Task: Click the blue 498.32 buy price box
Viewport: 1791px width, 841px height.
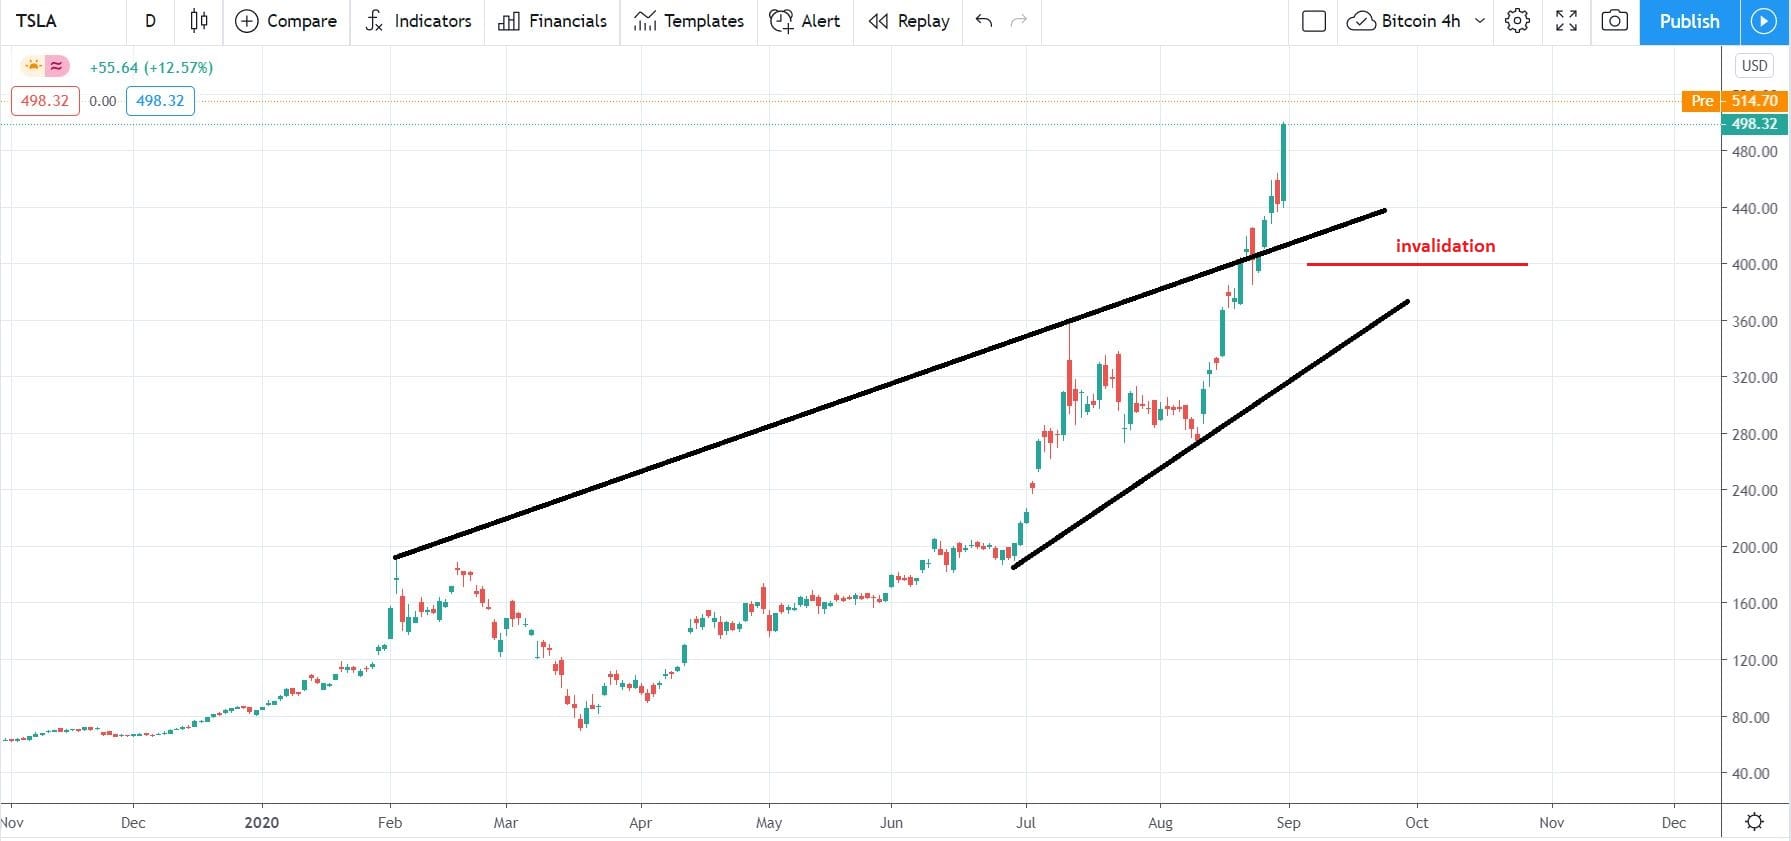Action: coord(160,101)
